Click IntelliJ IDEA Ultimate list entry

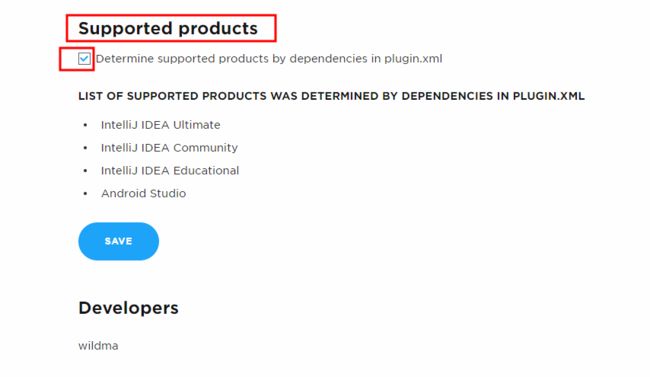coord(161,125)
